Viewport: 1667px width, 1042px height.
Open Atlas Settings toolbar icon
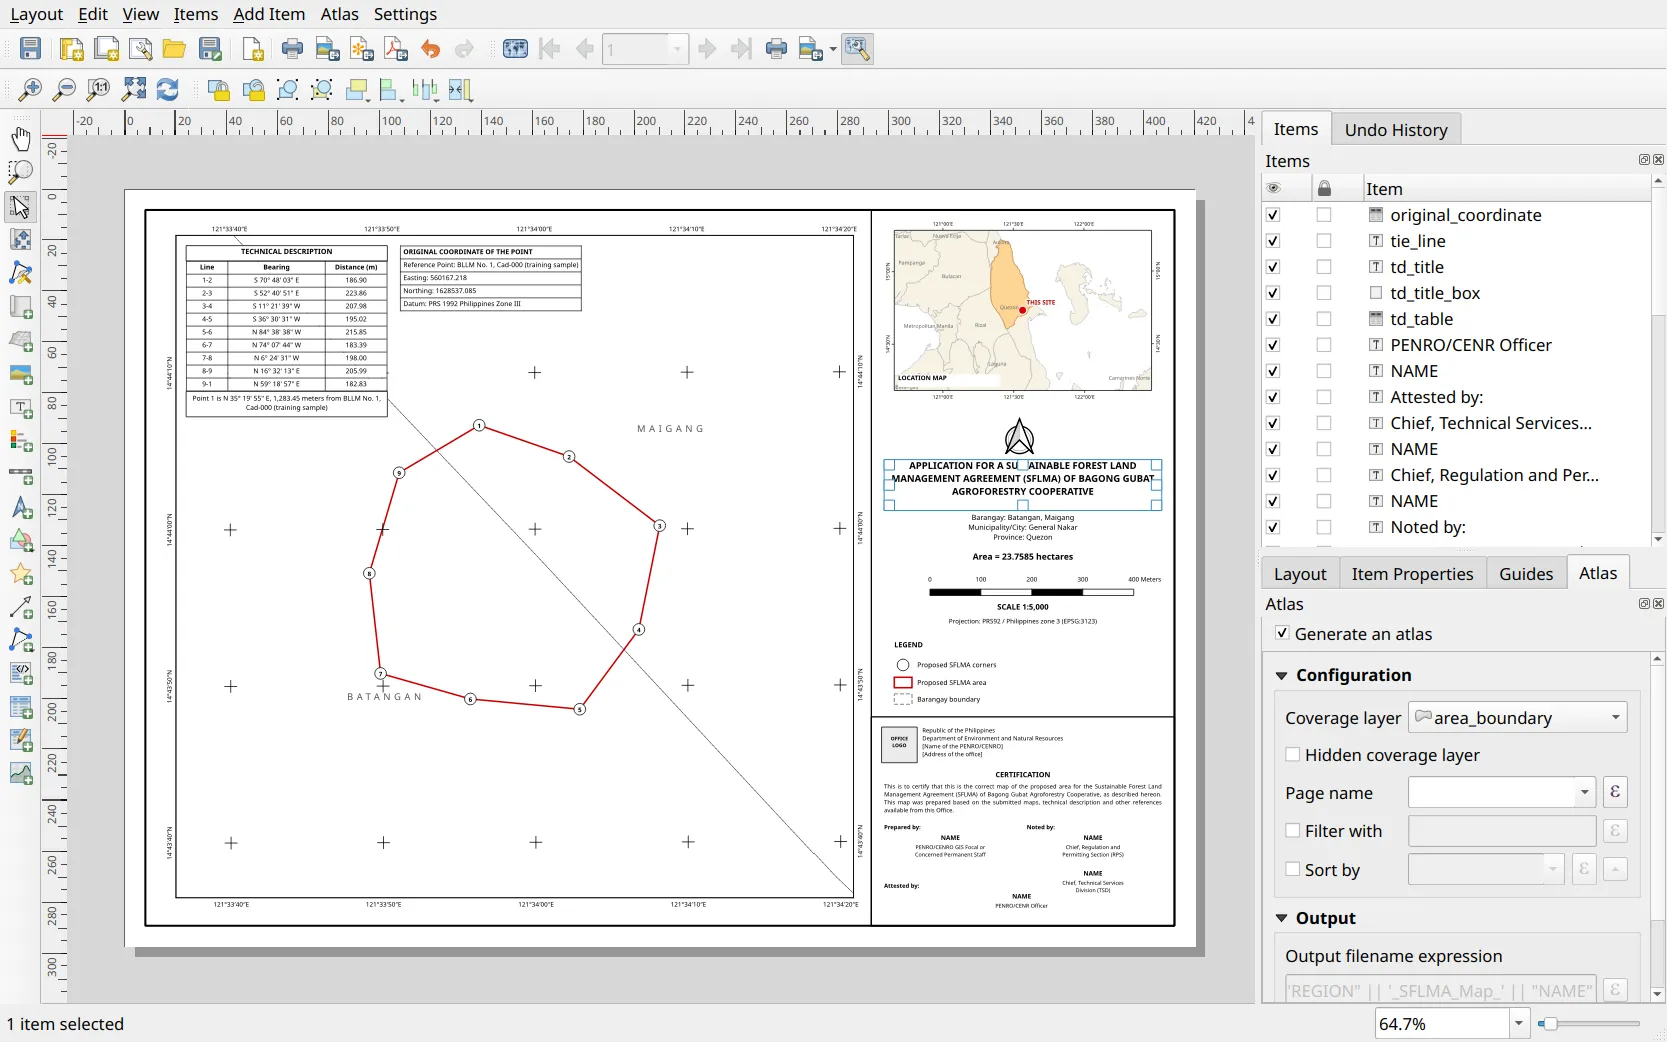[x=857, y=49]
